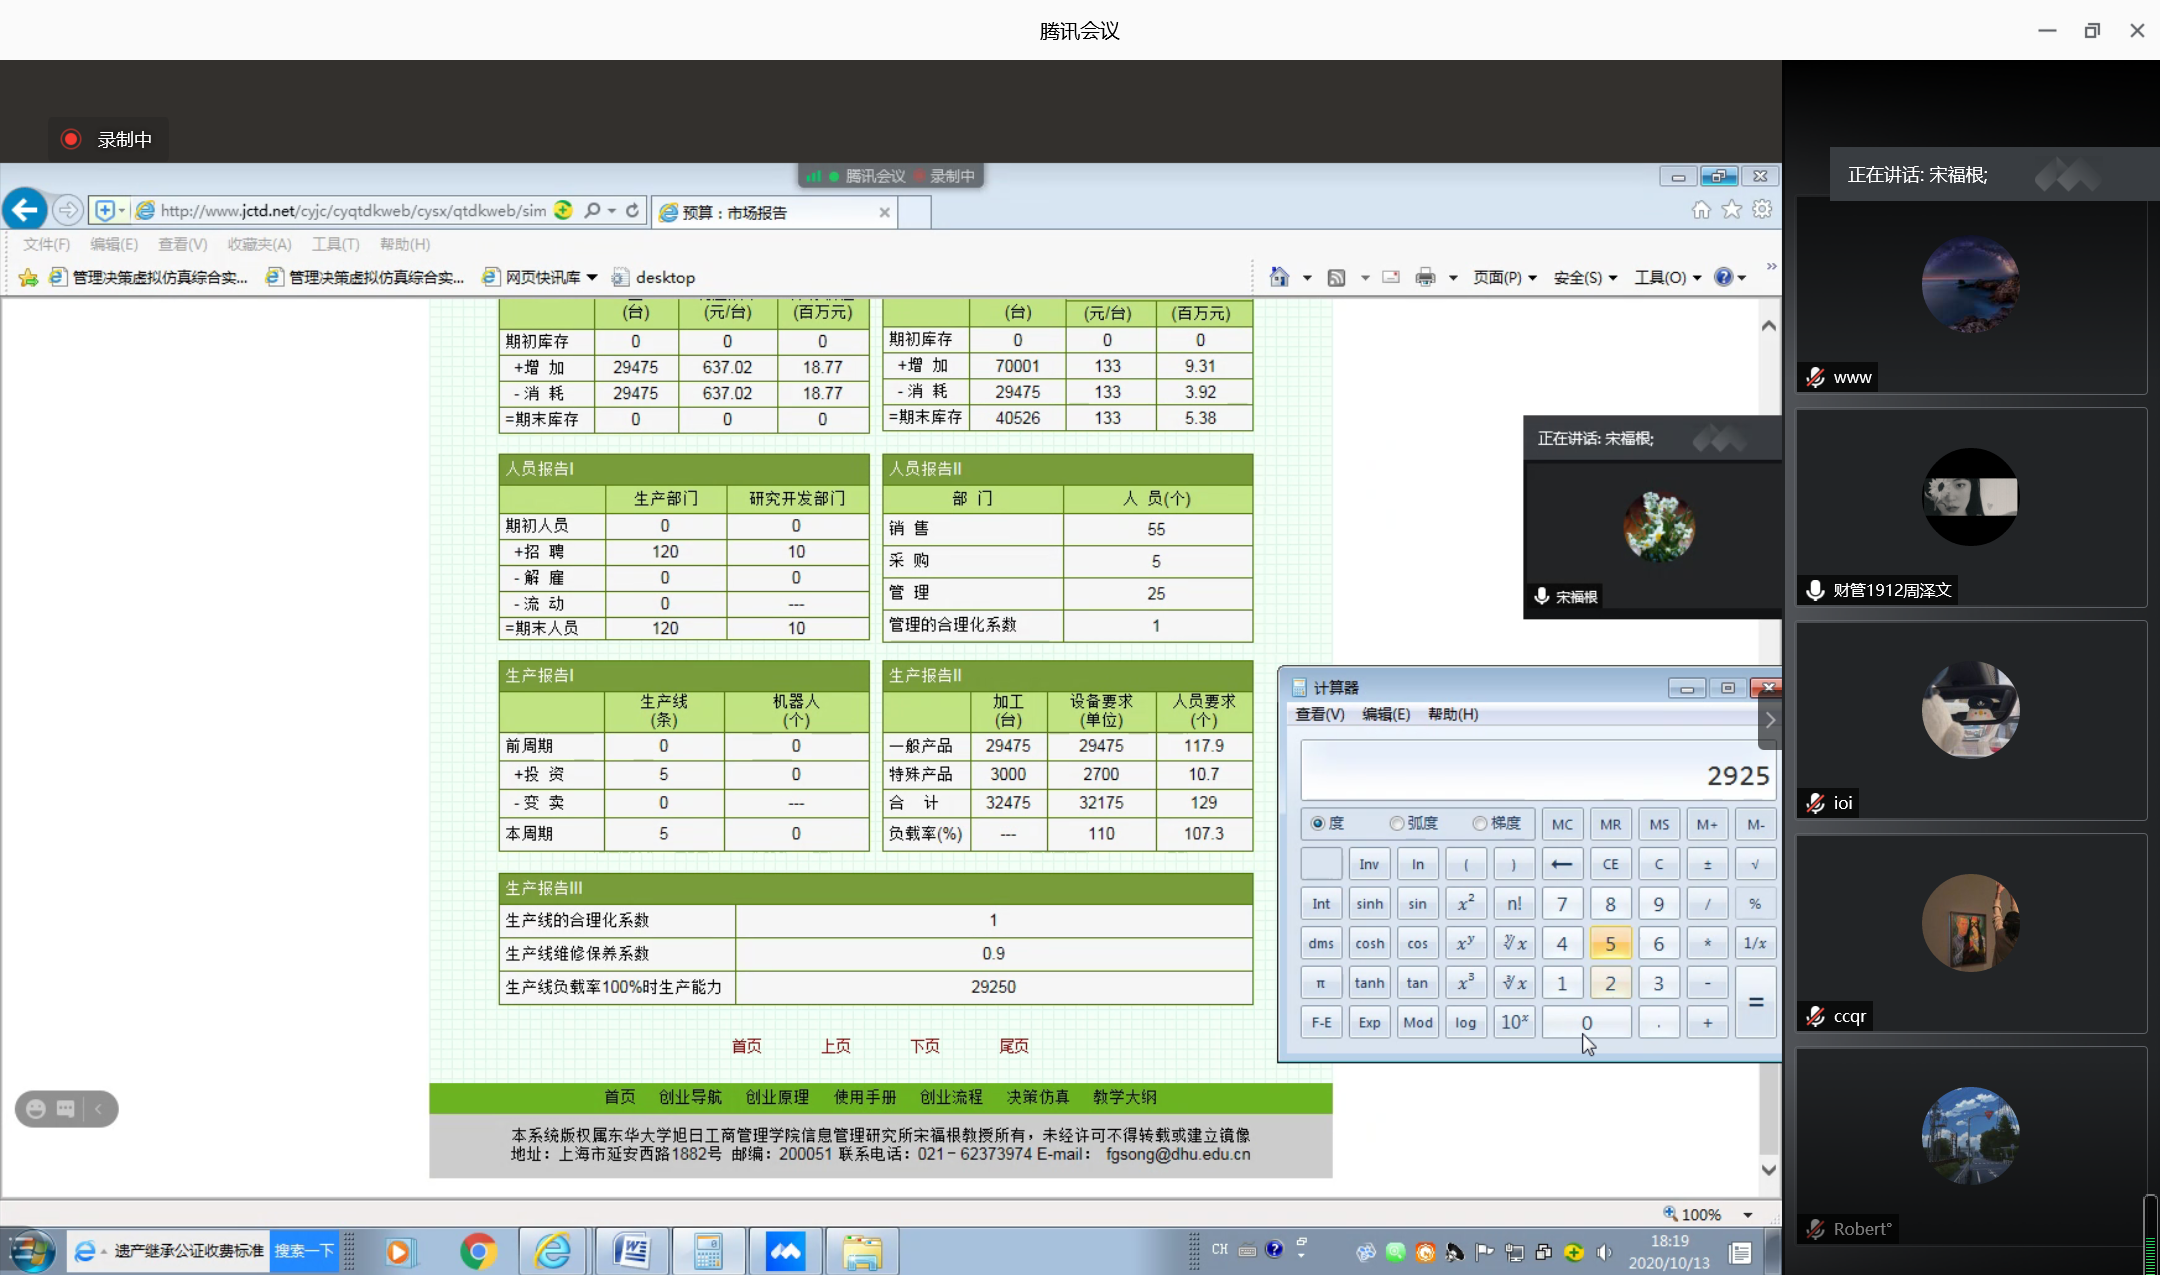Click the page refresh icon
Screen dimensions: 2160x1275
pos(632,210)
